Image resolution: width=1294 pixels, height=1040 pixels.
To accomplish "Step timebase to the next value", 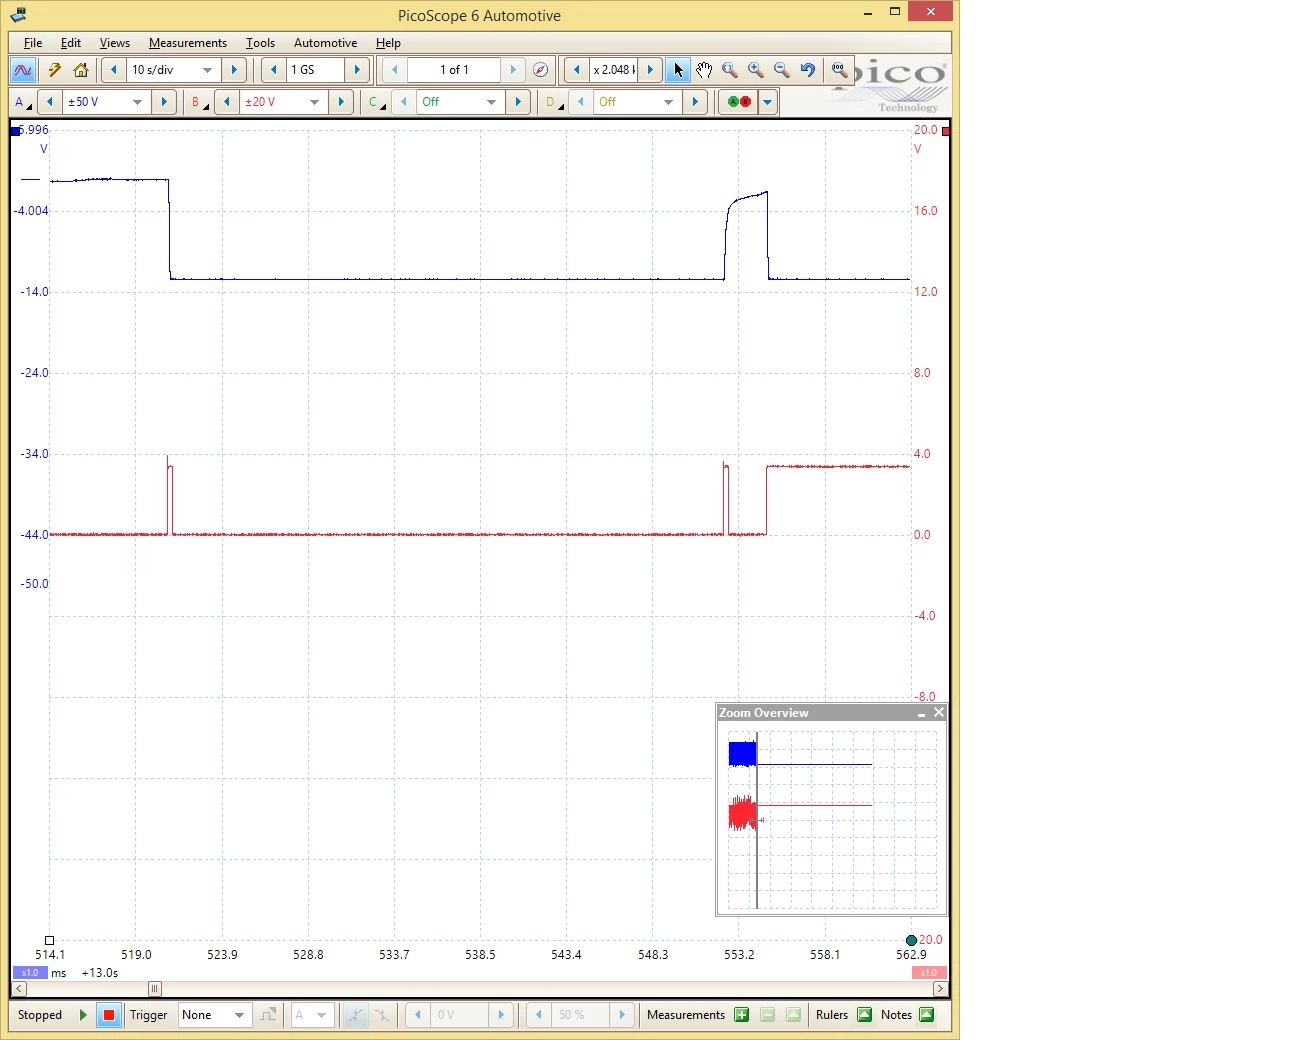I will (x=234, y=70).
